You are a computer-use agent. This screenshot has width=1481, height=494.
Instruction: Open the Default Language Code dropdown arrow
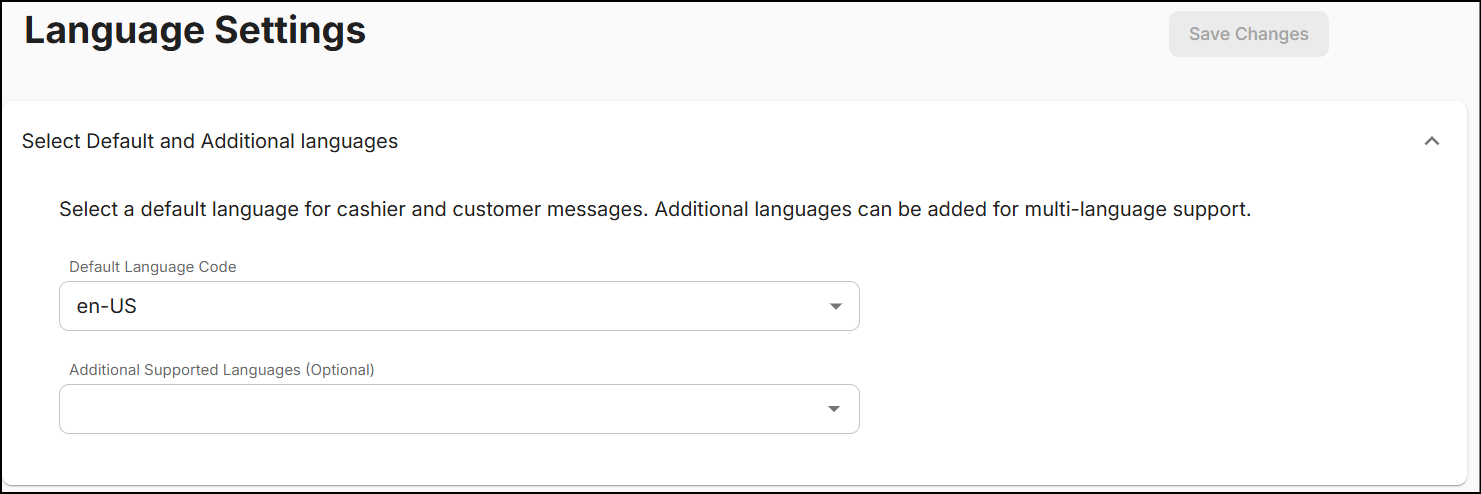click(836, 306)
